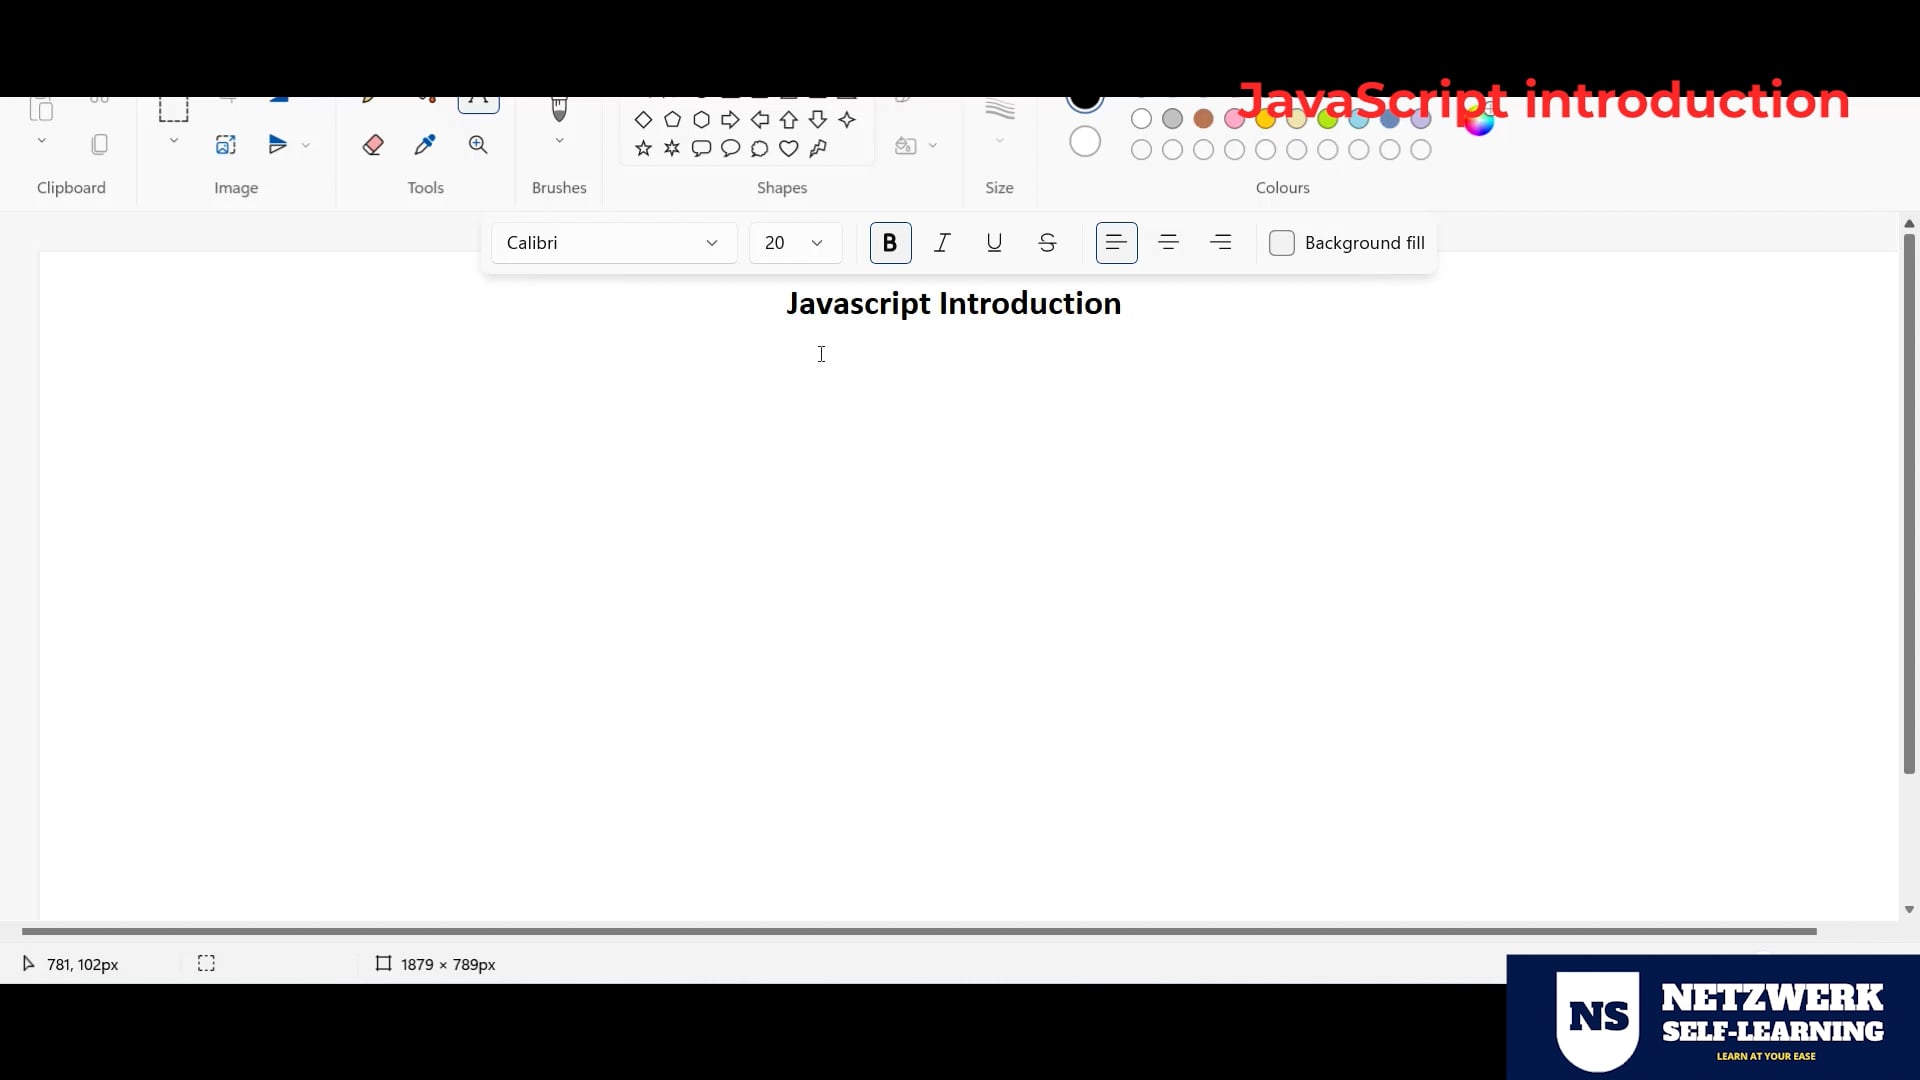Click the Resize image icon
This screenshot has width=1920, height=1080.
(x=225, y=144)
